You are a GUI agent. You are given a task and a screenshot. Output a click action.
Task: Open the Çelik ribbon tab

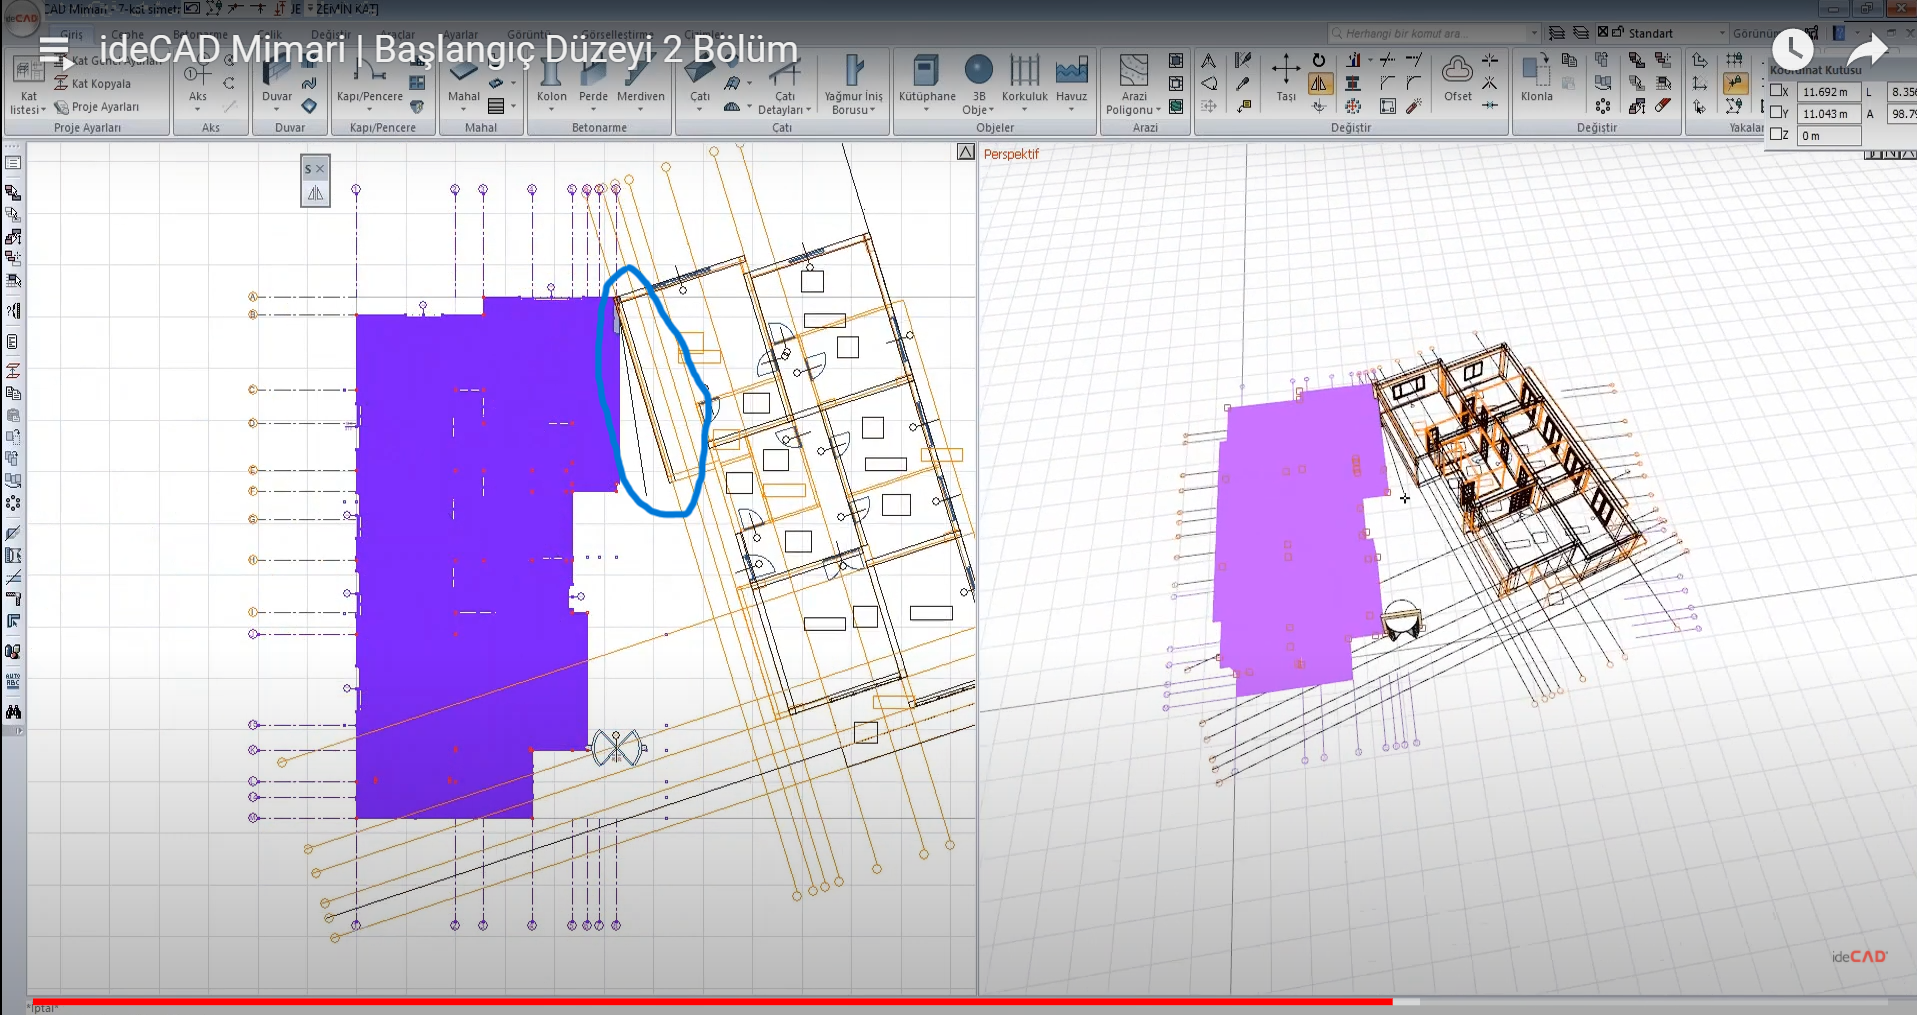click(x=271, y=35)
